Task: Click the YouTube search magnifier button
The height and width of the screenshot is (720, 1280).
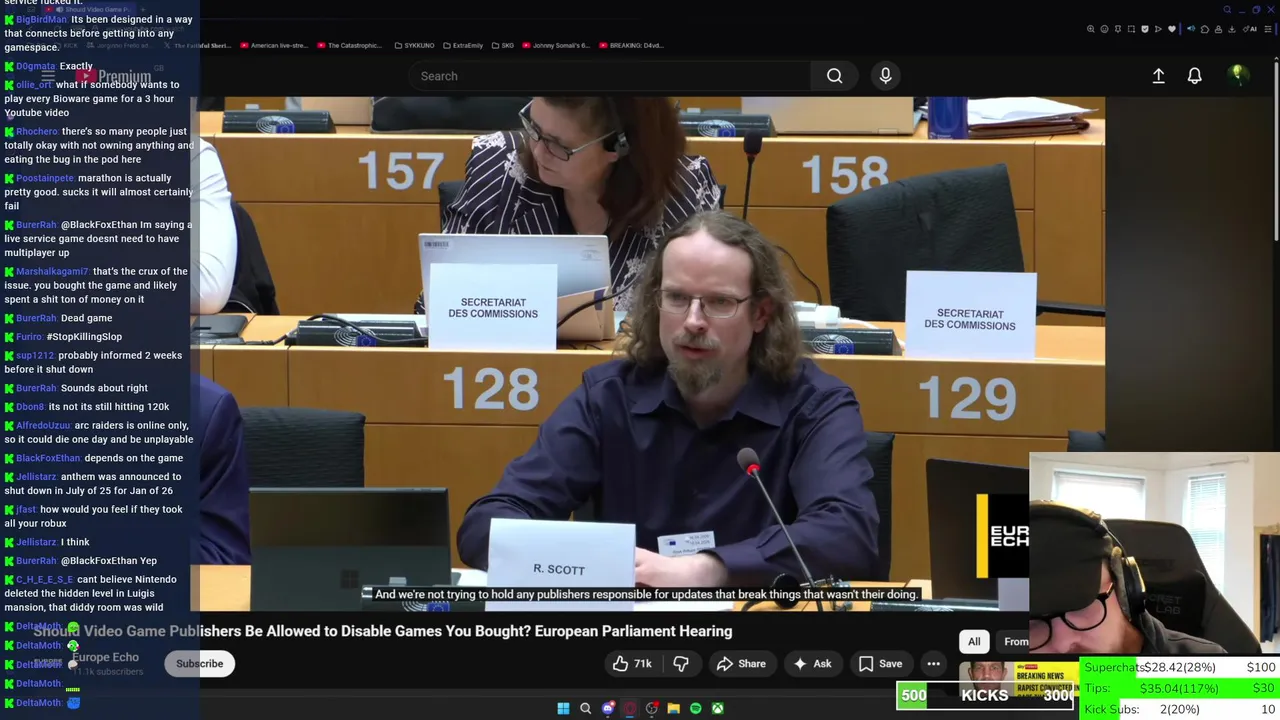Action: [834, 76]
